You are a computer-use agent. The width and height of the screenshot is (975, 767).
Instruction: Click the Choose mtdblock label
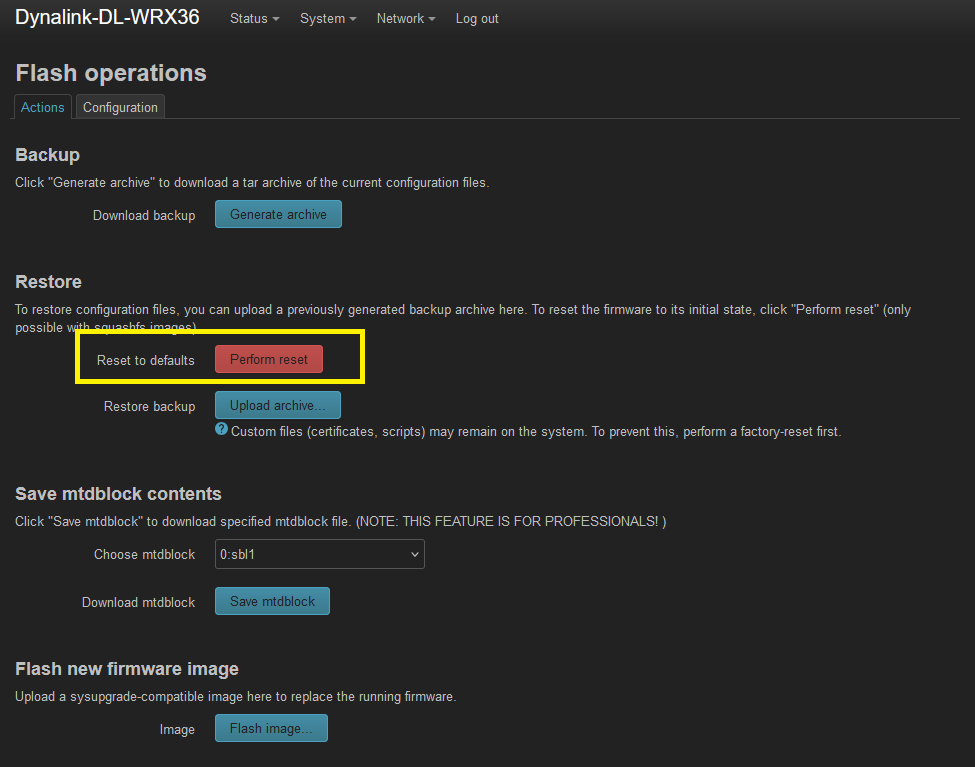point(144,554)
